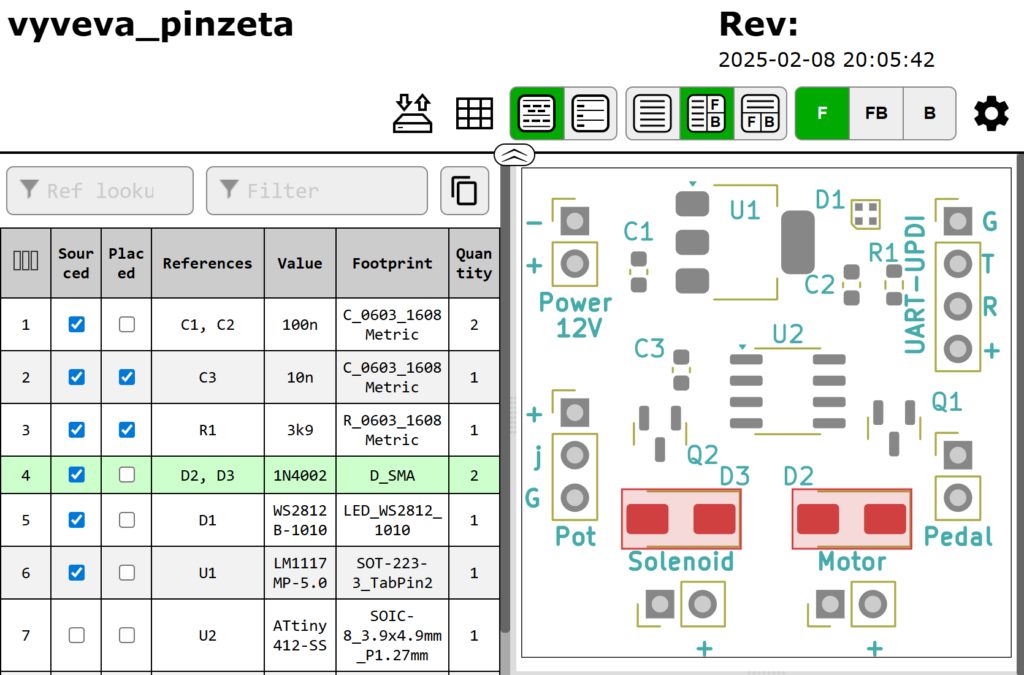The image size is (1024, 675).
Task: Collapse the header with the chevron button
Action: pyautogui.click(x=514, y=154)
